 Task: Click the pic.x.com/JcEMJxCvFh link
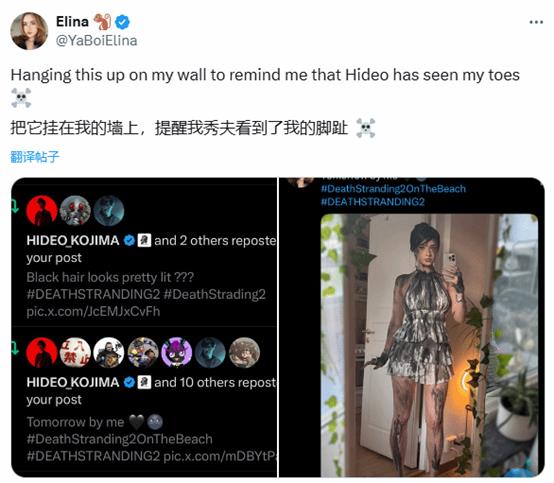point(93,311)
